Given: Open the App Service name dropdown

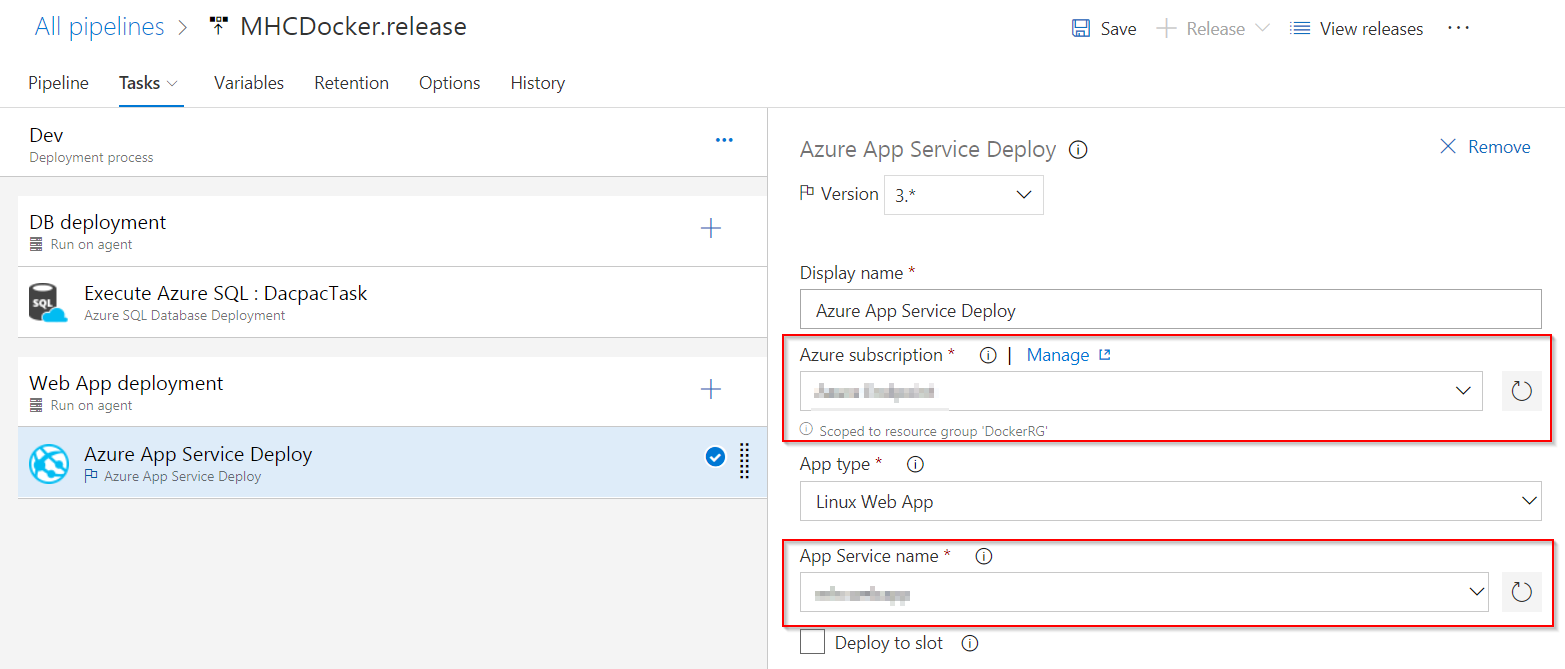Looking at the screenshot, I should (x=1144, y=592).
